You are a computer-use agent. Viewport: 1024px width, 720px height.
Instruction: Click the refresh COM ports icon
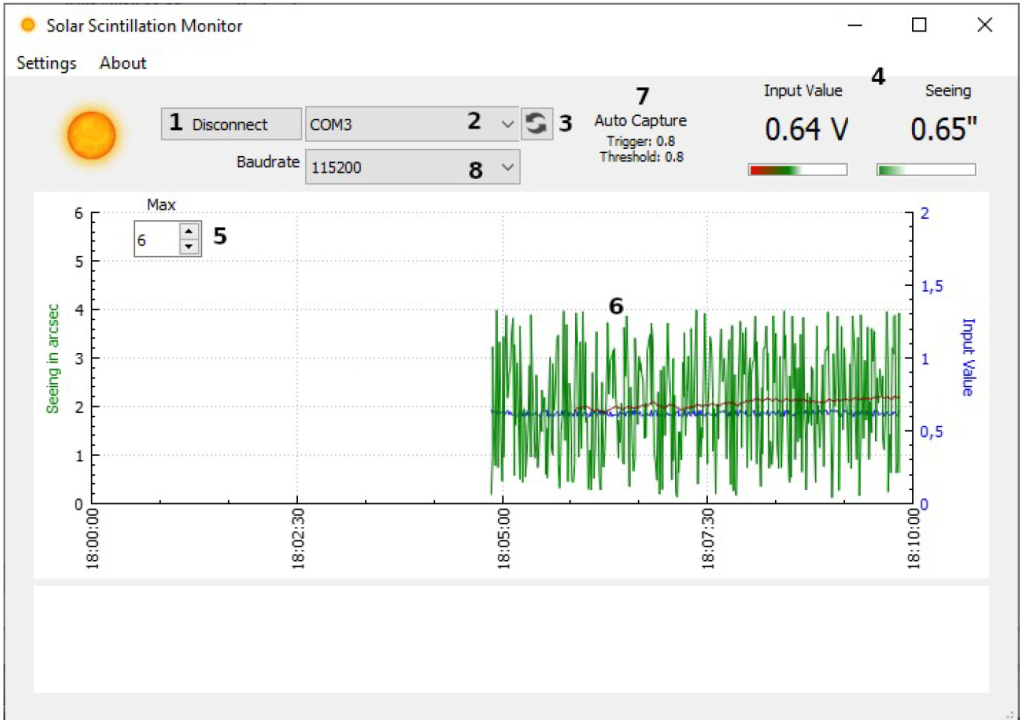(x=537, y=124)
